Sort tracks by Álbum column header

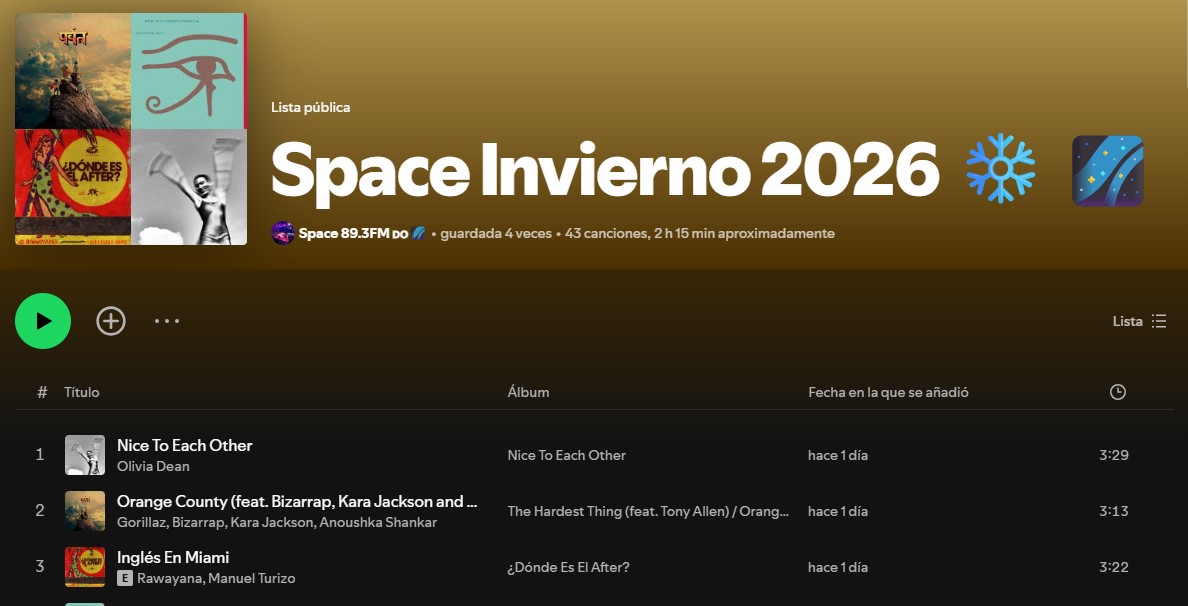click(528, 392)
